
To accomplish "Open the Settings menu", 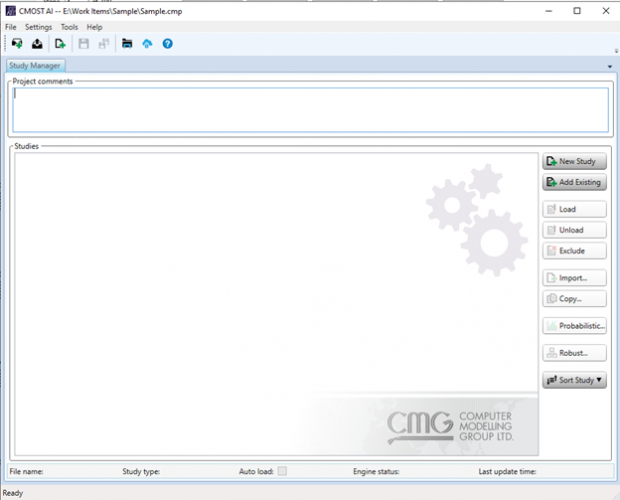I will click(39, 27).
